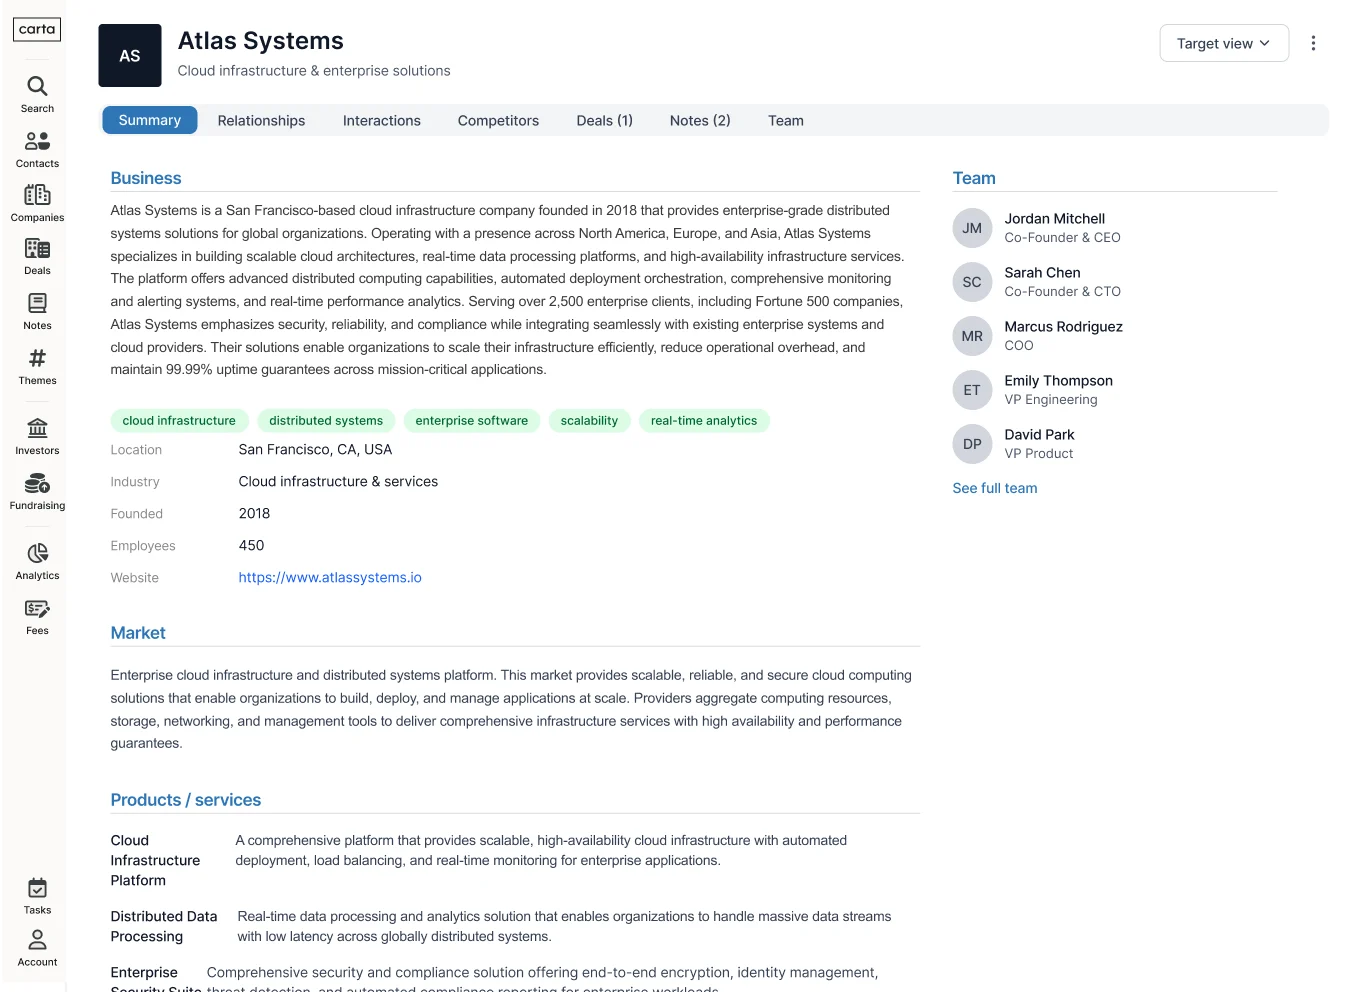
Task: Open Deals in the sidebar
Action: (37, 257)
